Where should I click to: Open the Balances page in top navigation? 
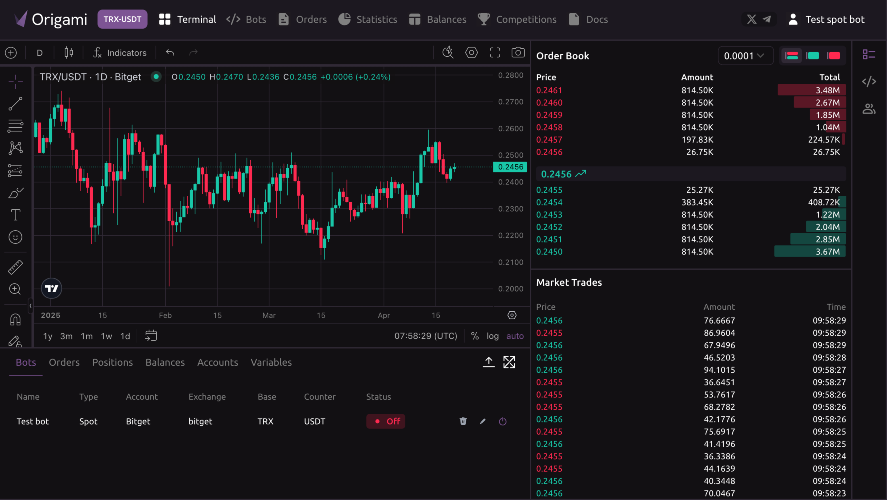[x=438, y=19]
